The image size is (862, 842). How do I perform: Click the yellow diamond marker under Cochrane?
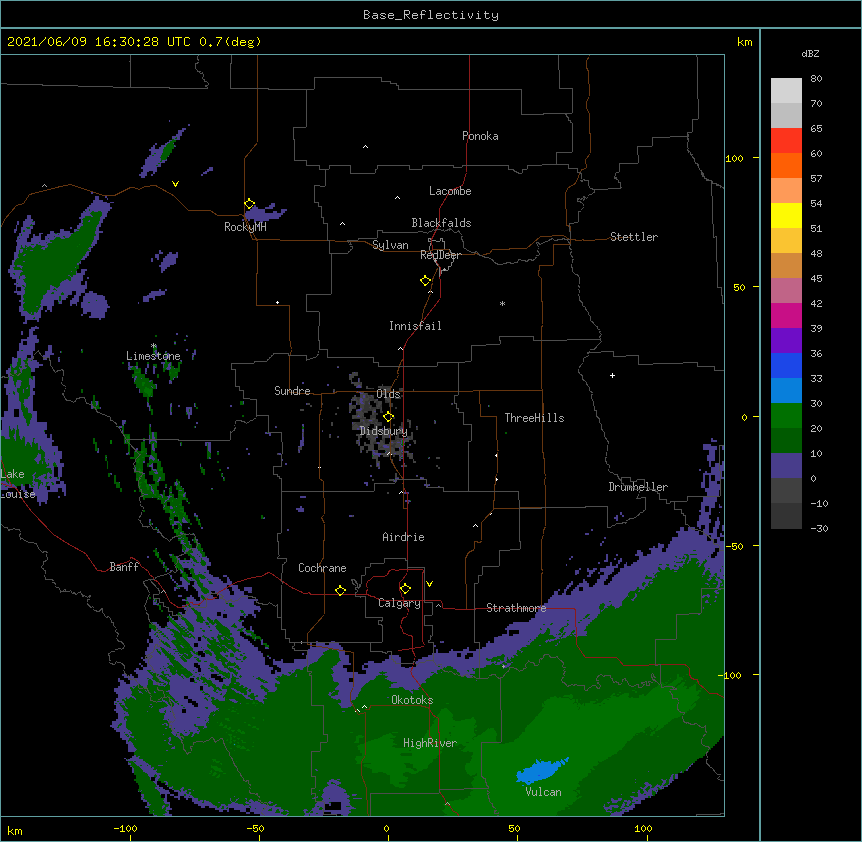point(340,590)
